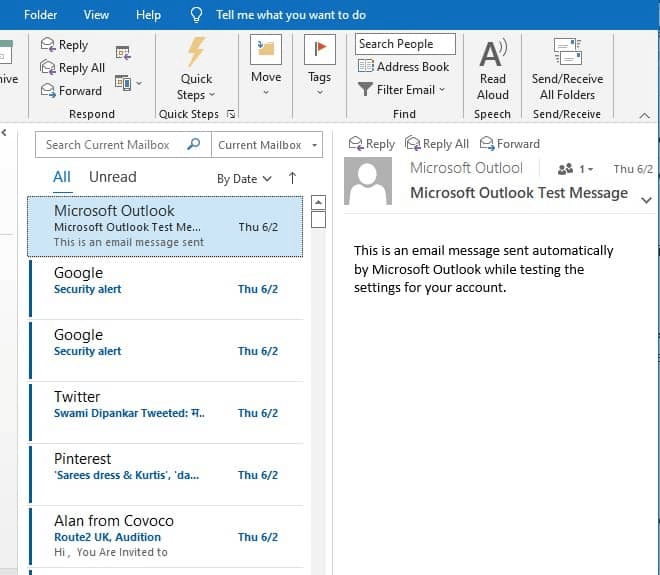Screen dimensions: 660x575
Task: Click Reply All in the Respond group
Action: click(x=72, y=67)
